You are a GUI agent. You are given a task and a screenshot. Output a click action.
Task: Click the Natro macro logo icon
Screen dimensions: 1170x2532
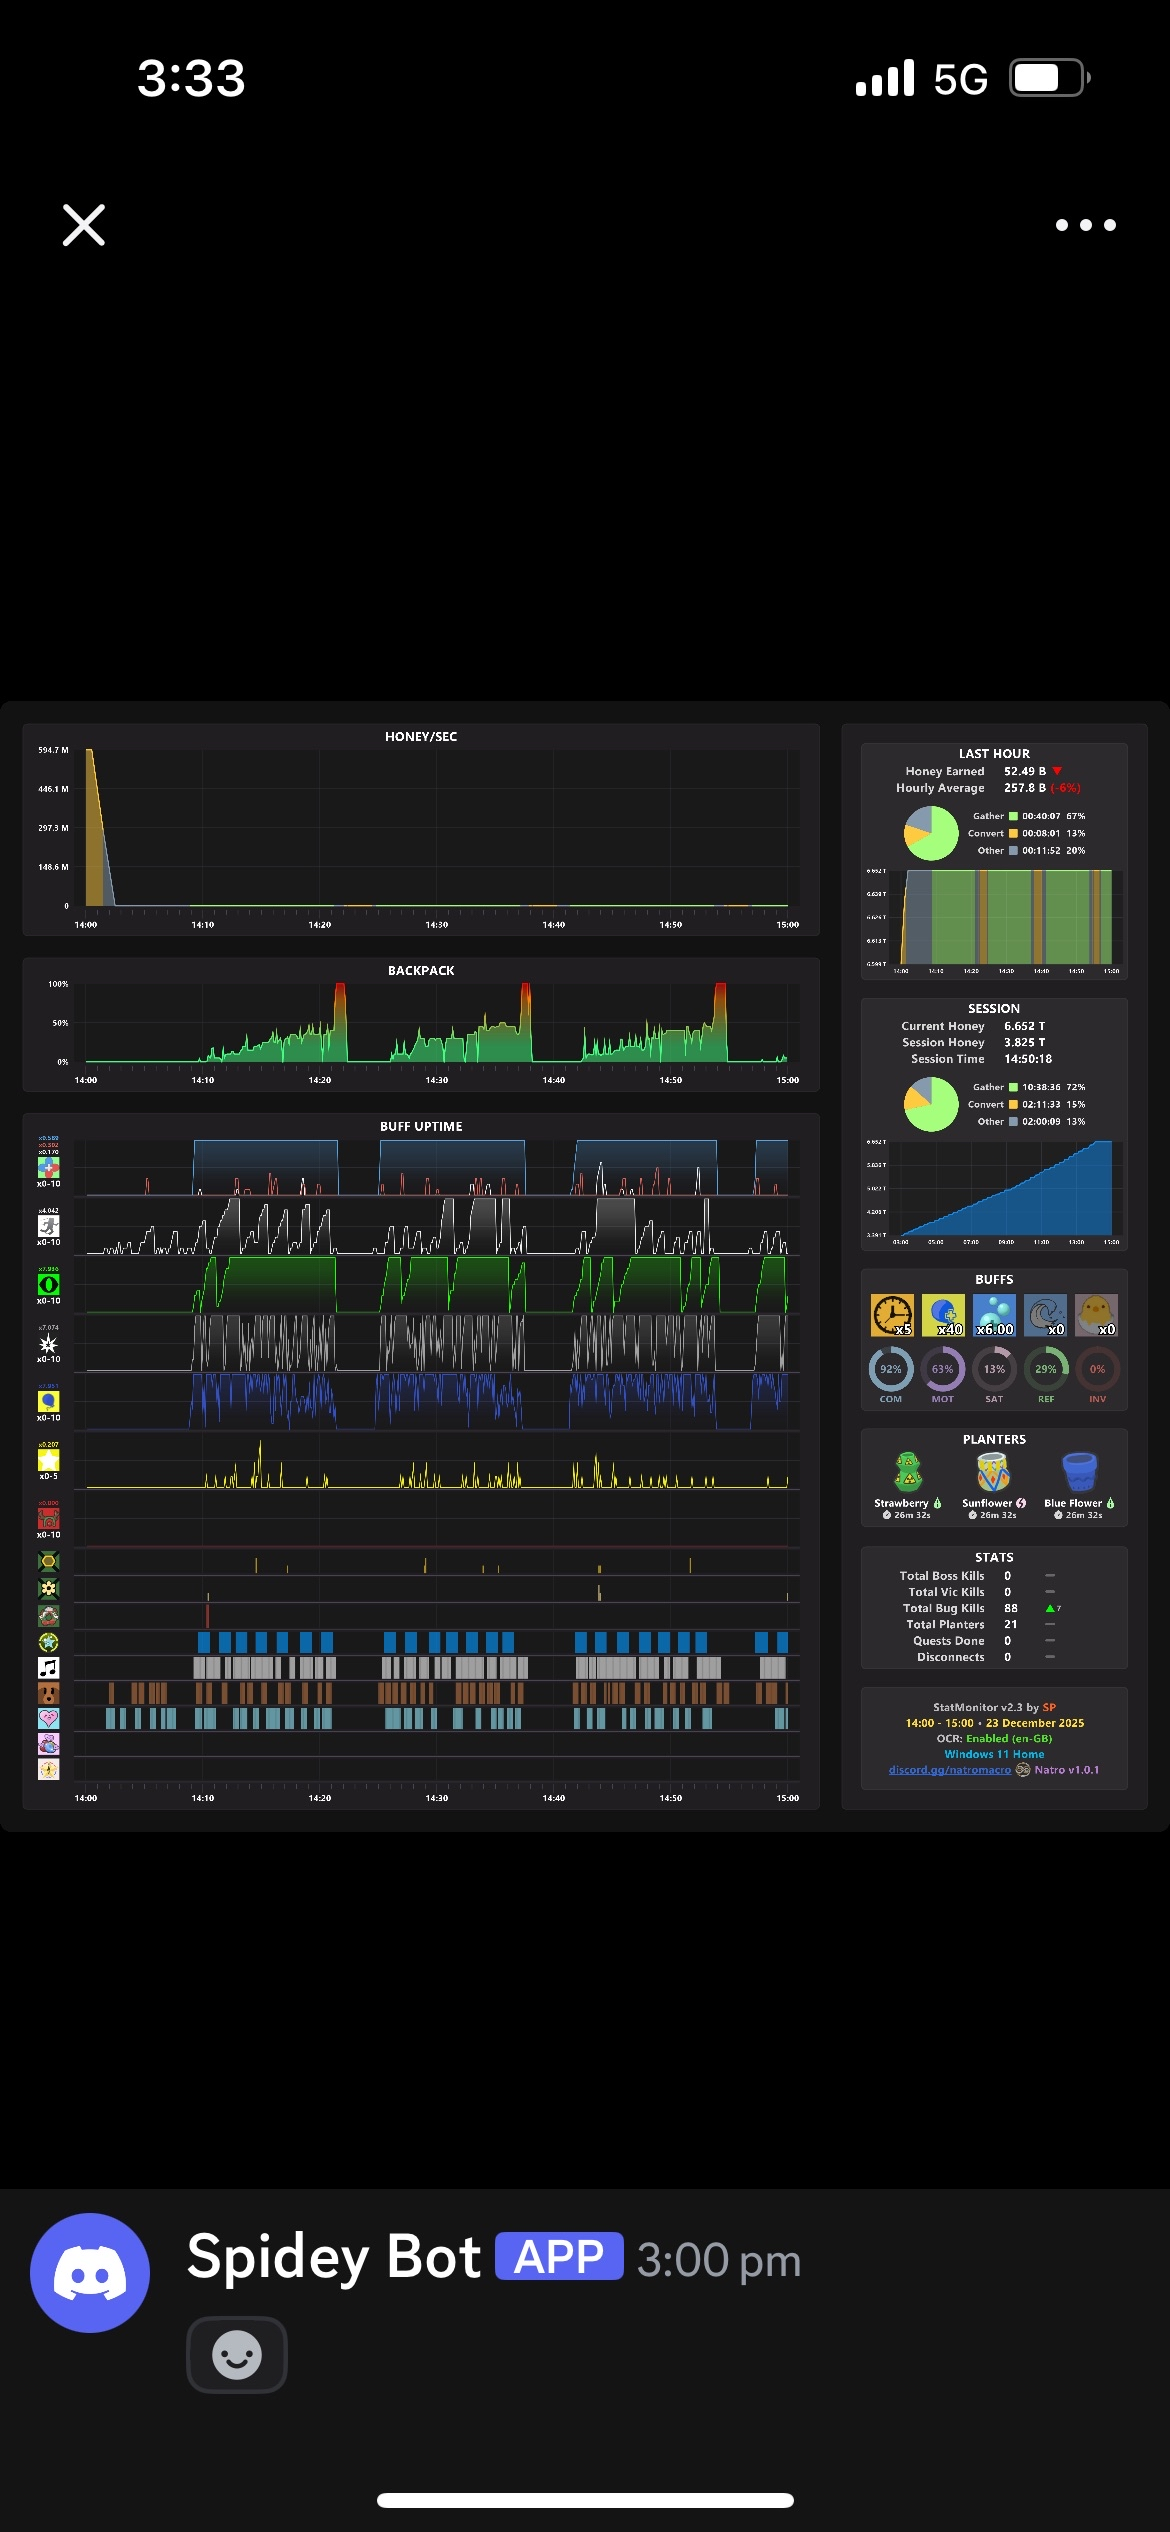point(1023,1770)
